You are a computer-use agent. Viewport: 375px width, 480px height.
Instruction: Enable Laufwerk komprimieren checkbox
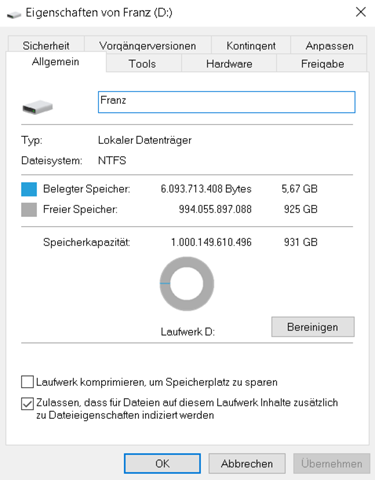[27, 382]
